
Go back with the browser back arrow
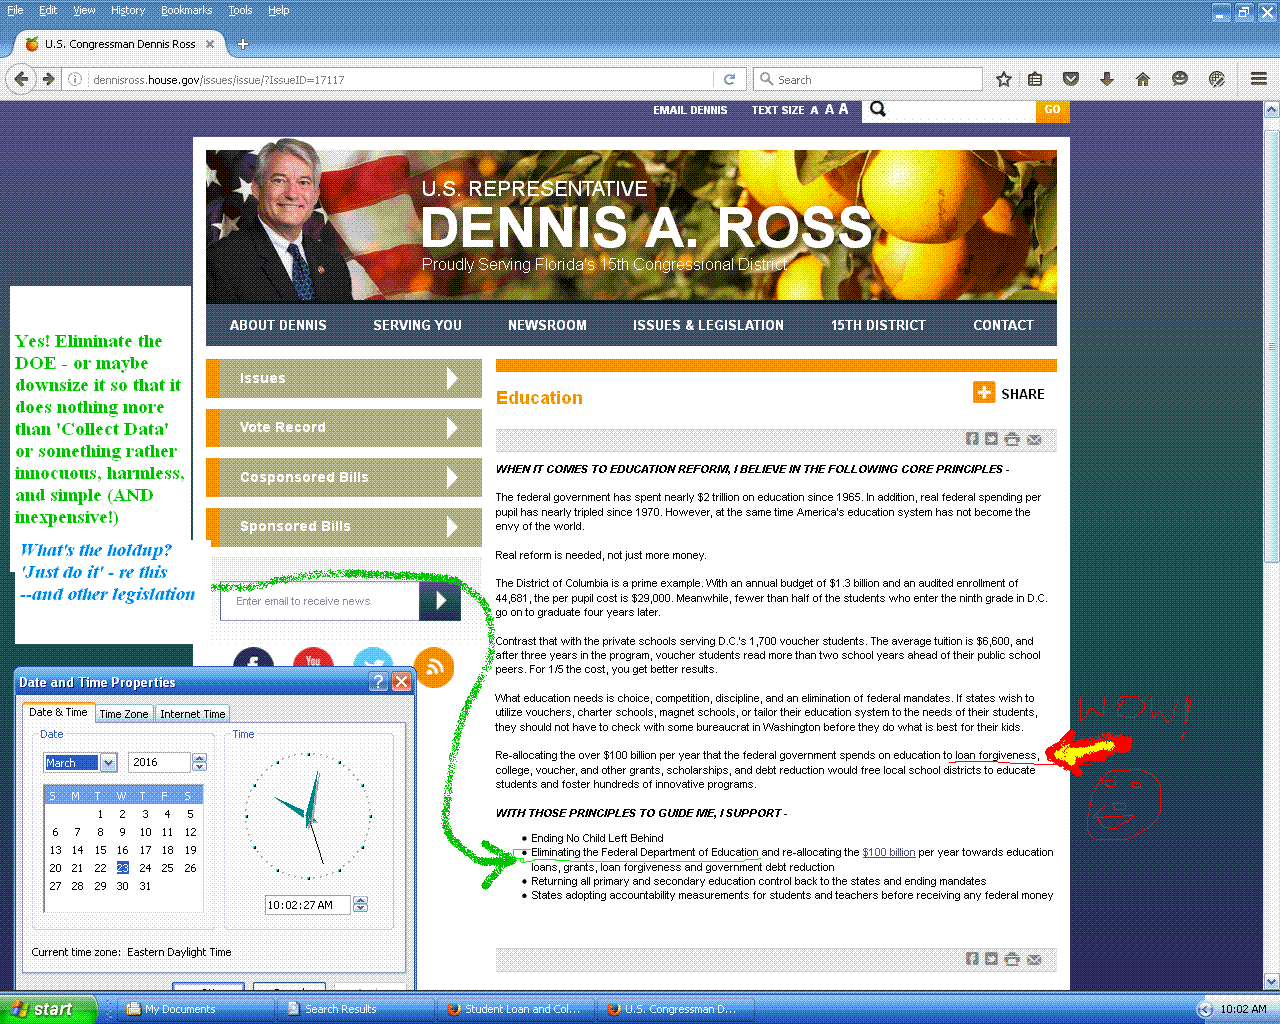point(22,79)
